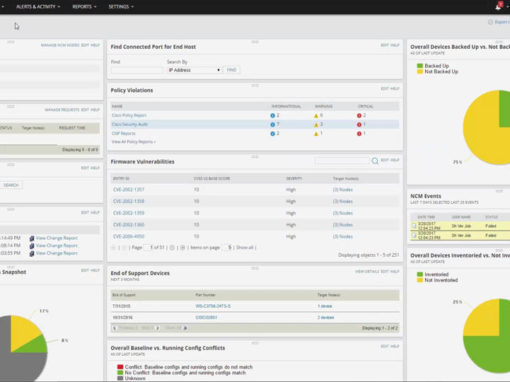The image size is (510, 382).
Task: Click the Find text input field
Action: tap(137, 70)
